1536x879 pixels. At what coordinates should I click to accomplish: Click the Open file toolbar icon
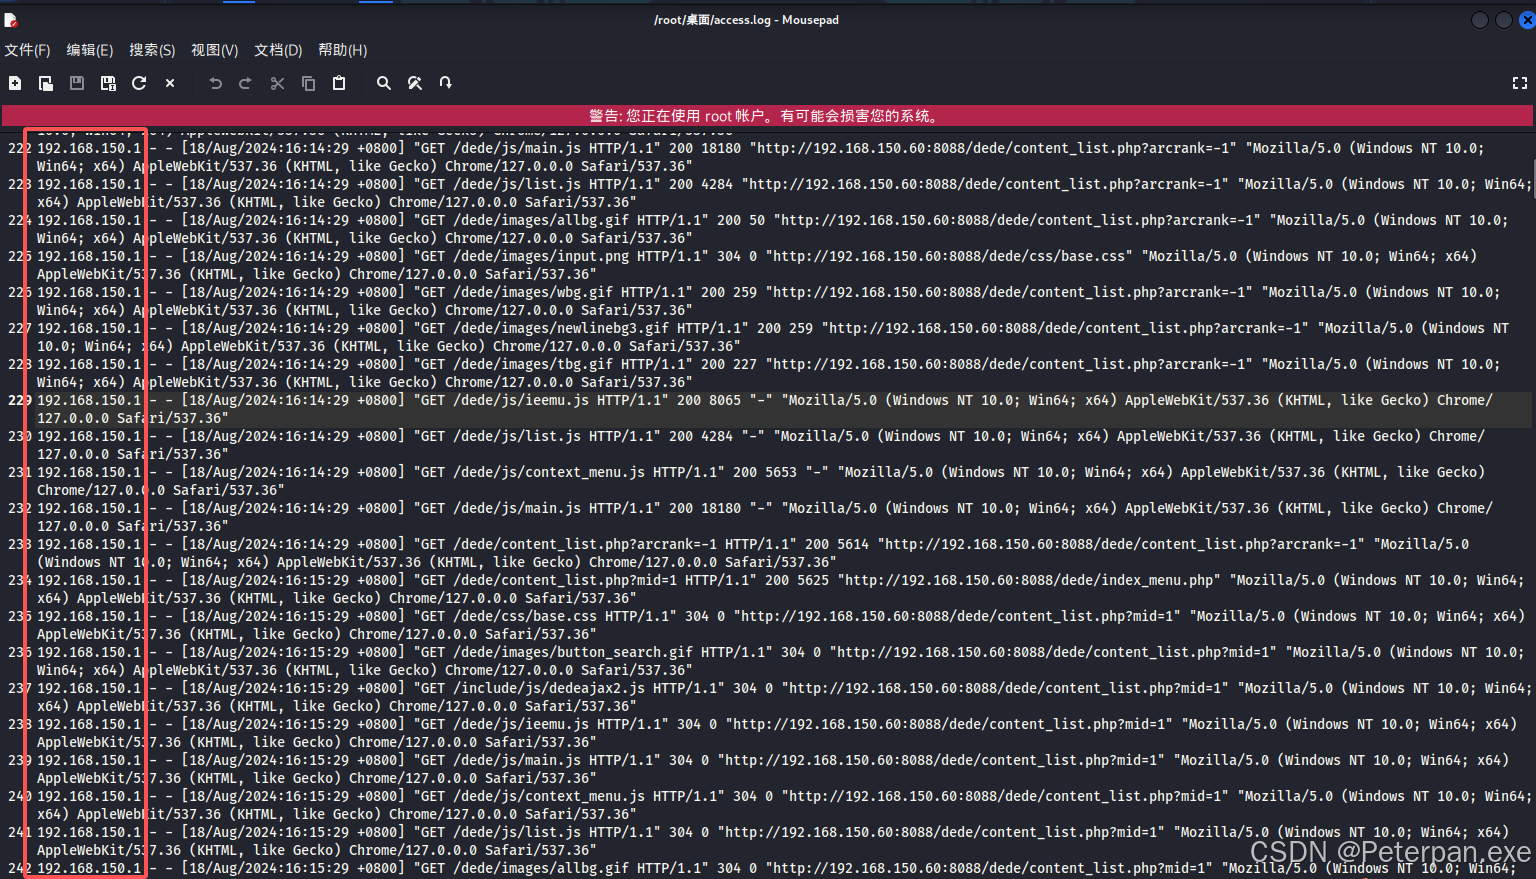point(46,84)
